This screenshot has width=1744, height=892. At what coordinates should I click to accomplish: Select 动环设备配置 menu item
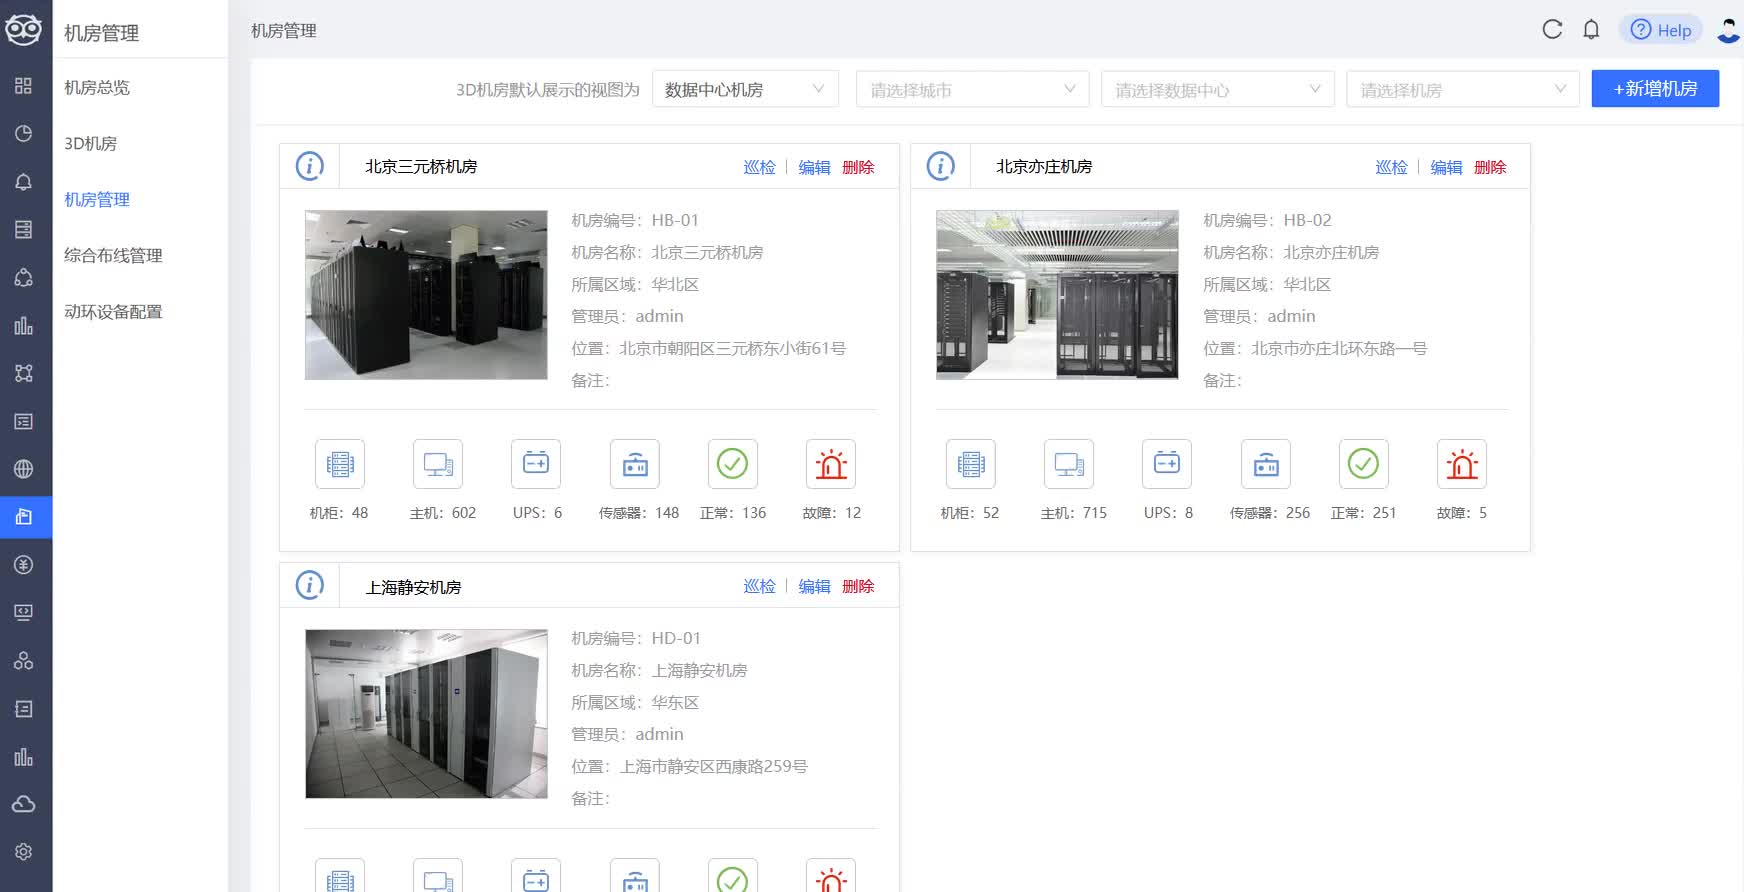coord(113,312)
